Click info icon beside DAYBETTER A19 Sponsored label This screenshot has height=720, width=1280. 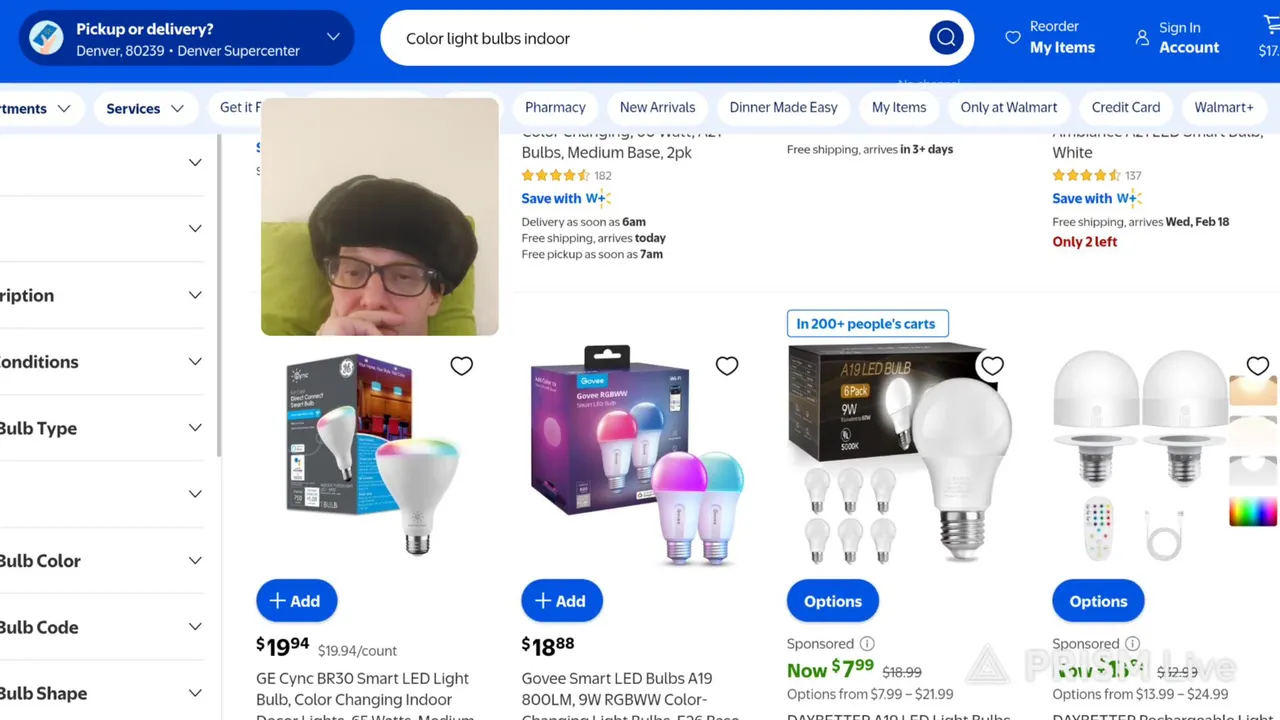click(x=867, y=644)
